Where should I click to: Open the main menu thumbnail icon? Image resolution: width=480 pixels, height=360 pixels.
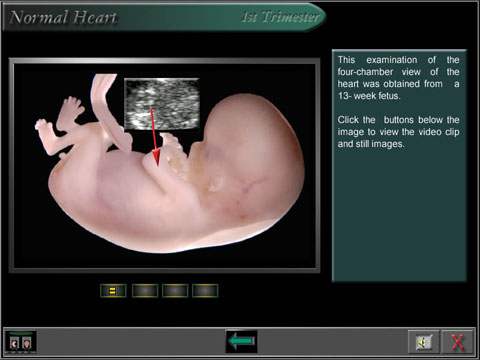tap(20, 342)
